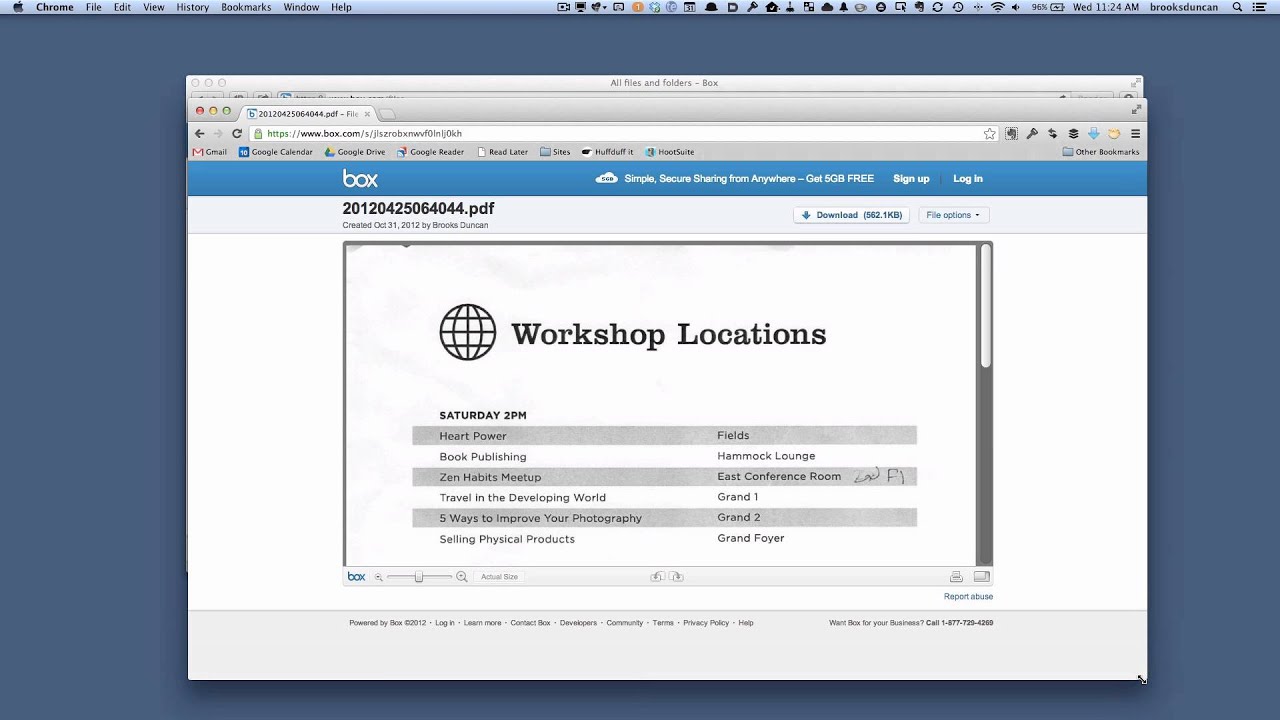Click the Spotlight search icon in menu bar
Image resolution: width=1280 pixels, height=720 pixels.
coord(1237,7)
